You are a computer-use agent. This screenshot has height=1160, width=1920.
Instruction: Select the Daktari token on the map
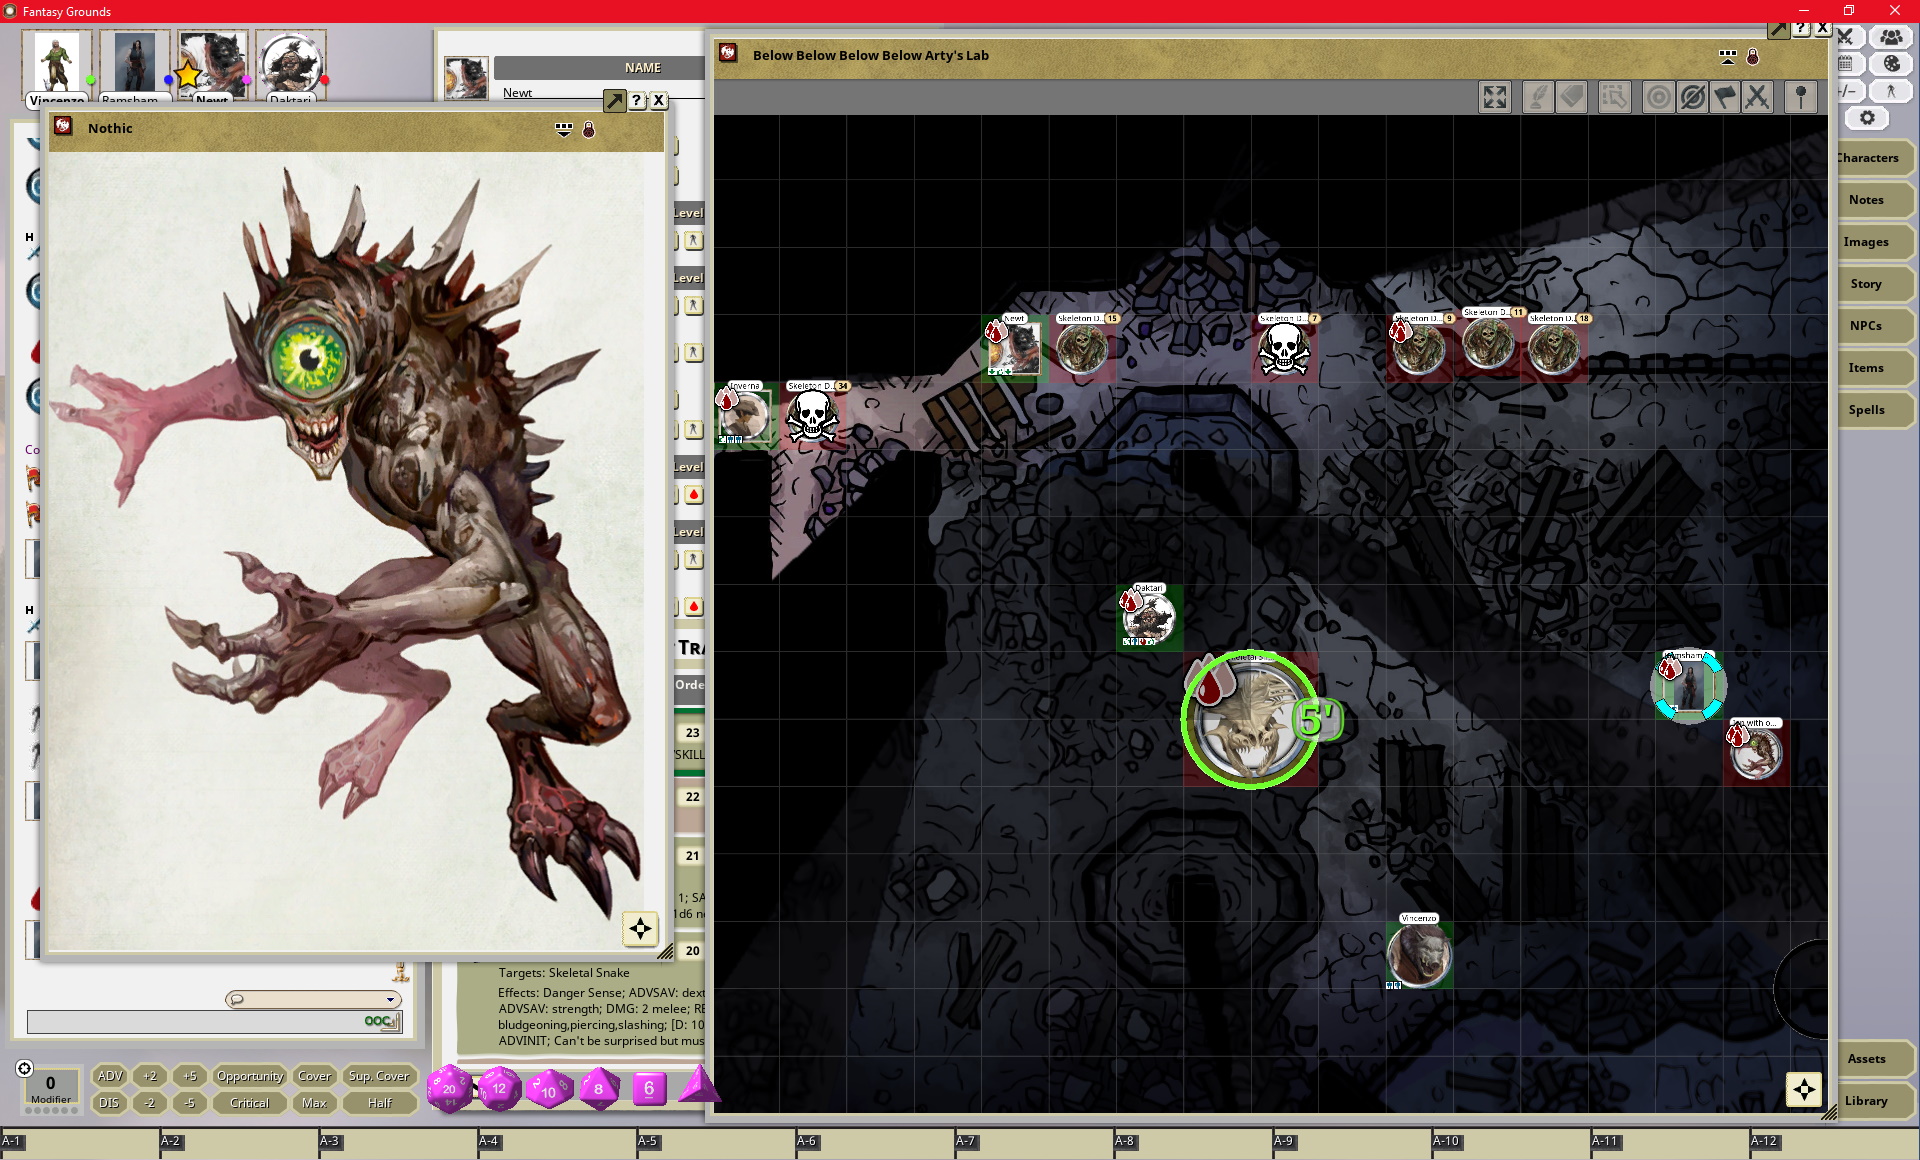(x=1149, y=618)
